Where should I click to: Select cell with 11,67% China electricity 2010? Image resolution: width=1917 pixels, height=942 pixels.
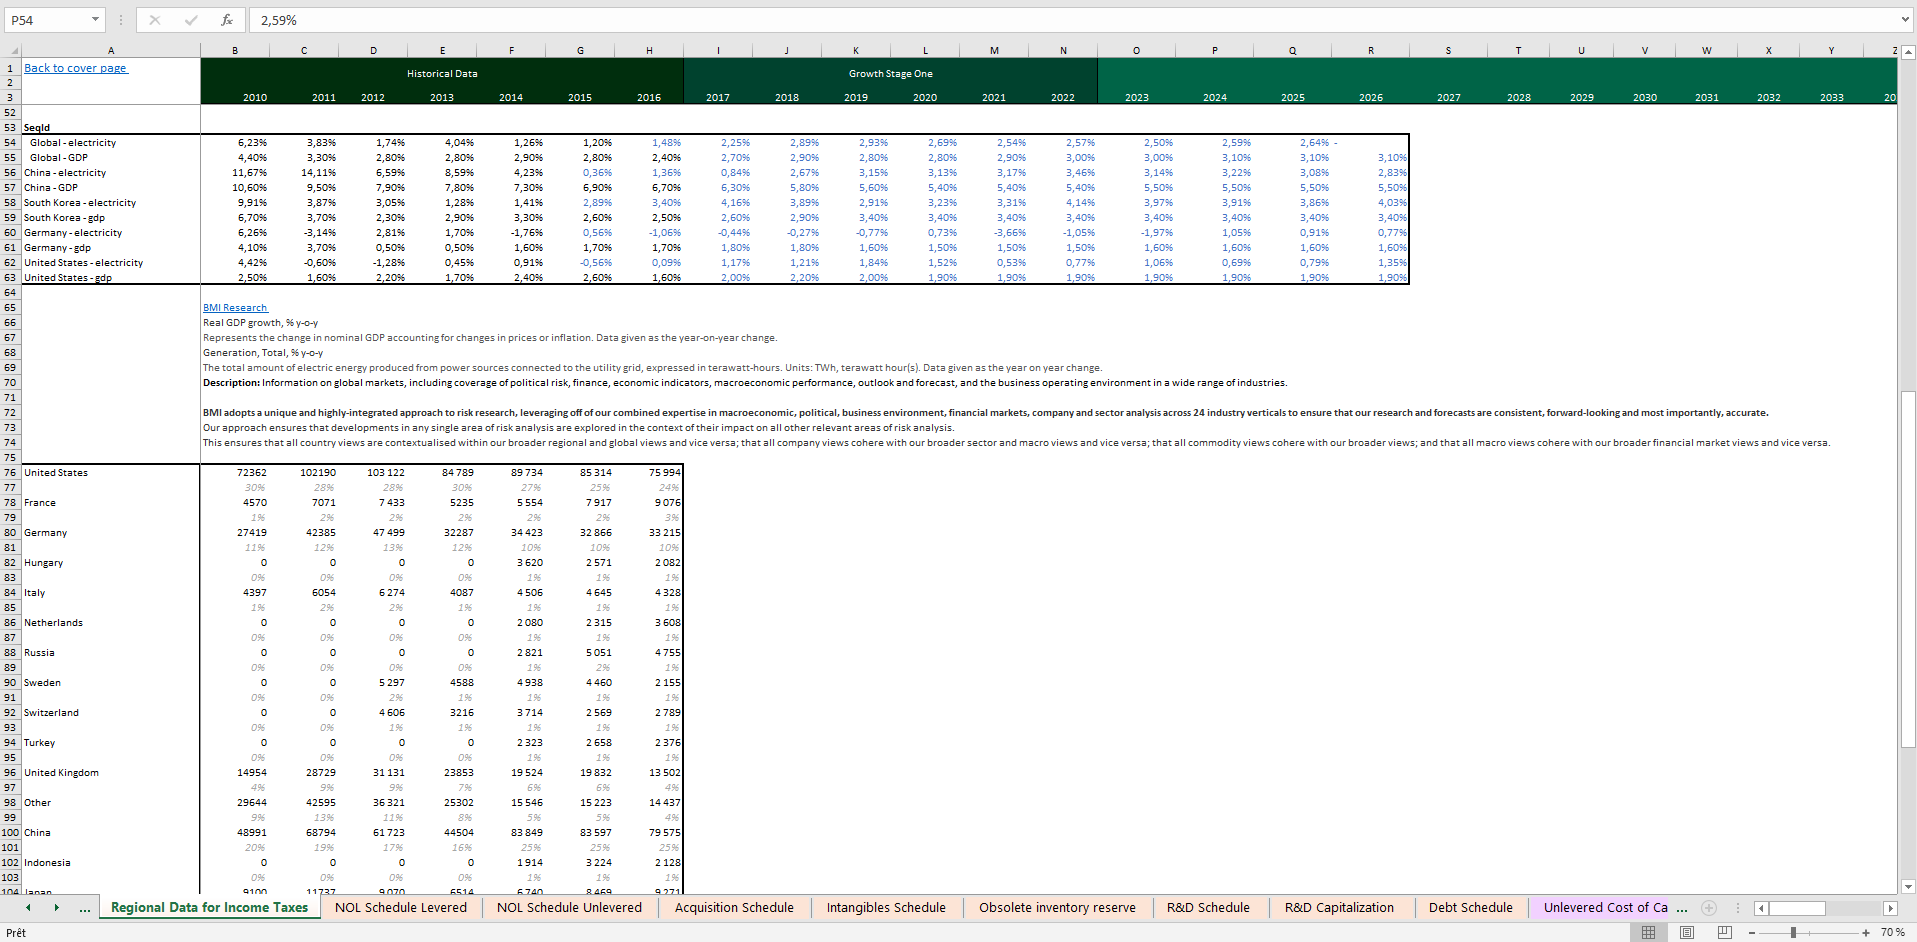(235, 173)
